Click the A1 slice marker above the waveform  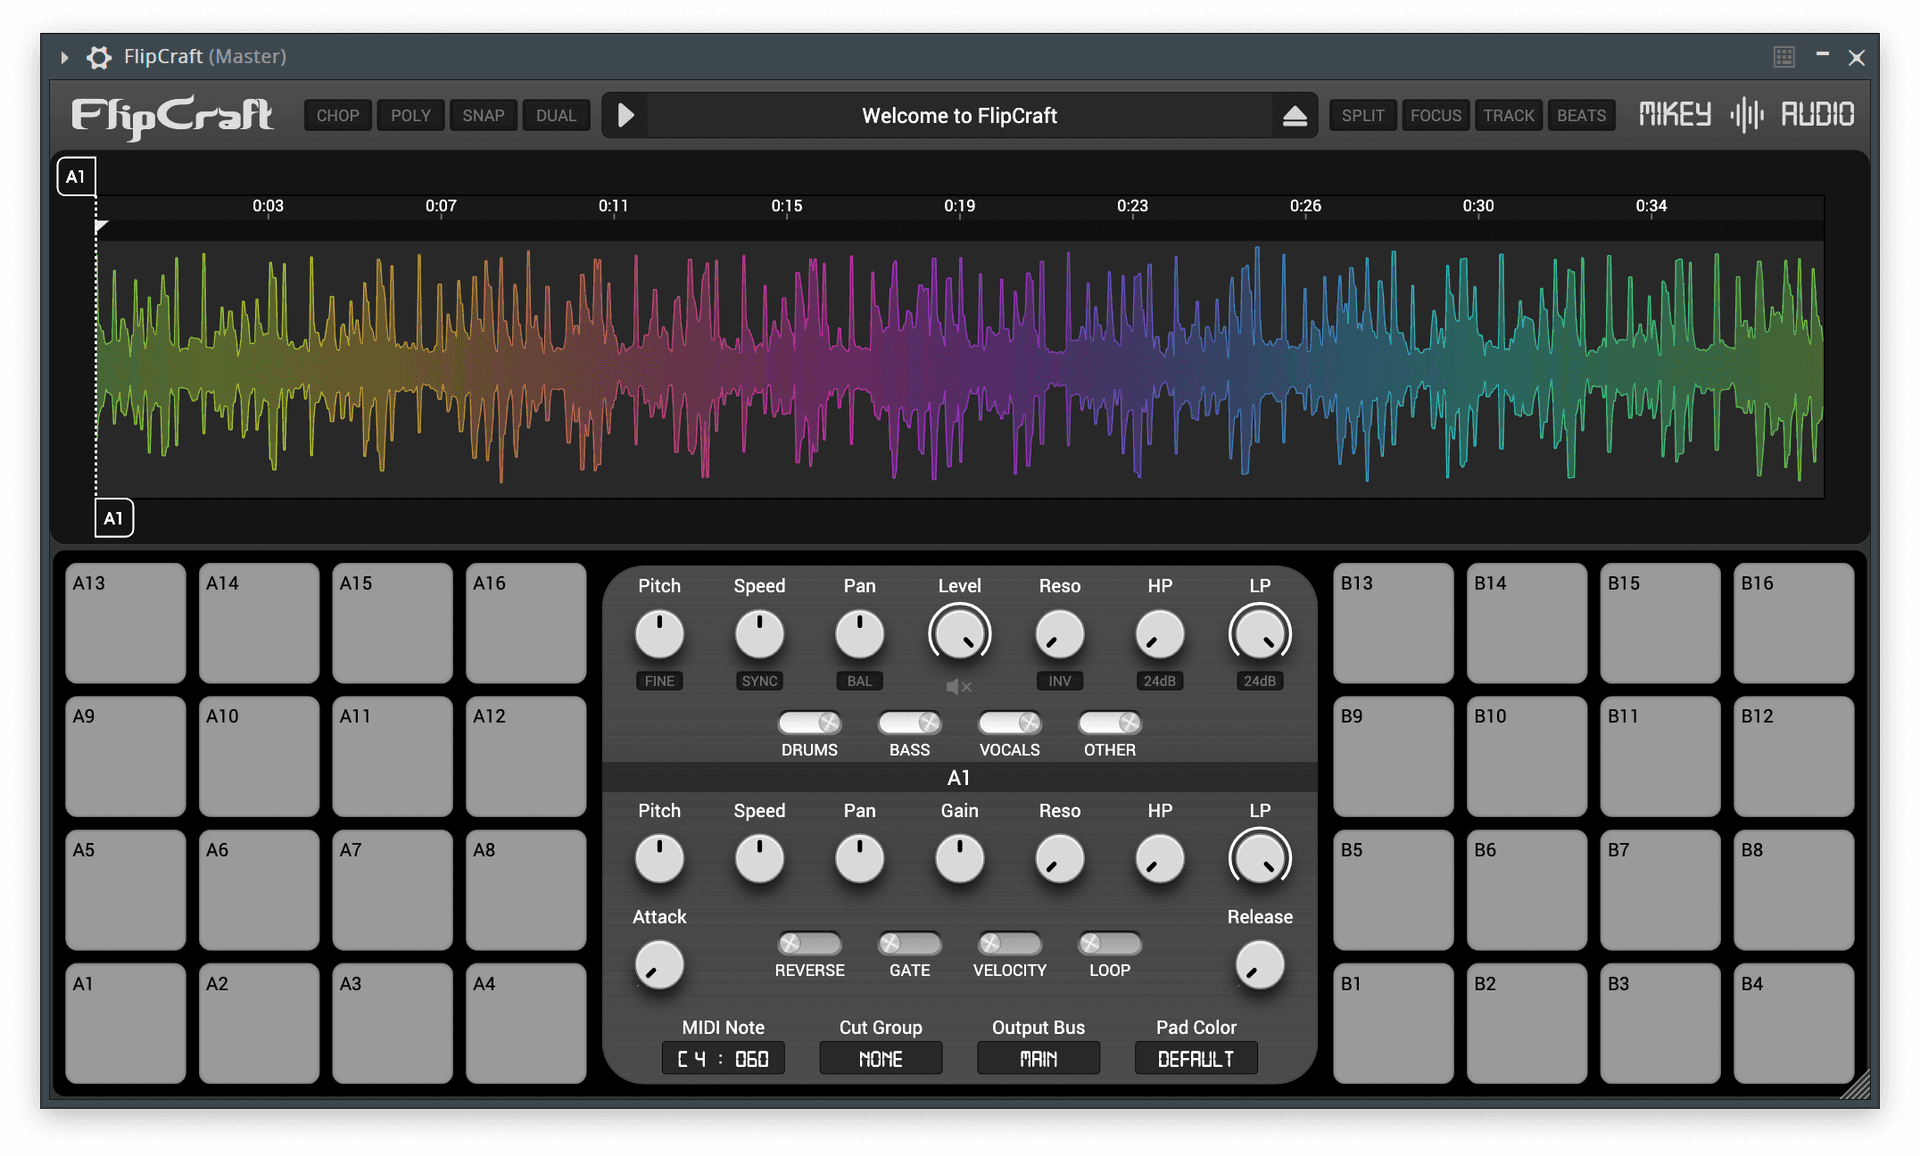[76, 177]
